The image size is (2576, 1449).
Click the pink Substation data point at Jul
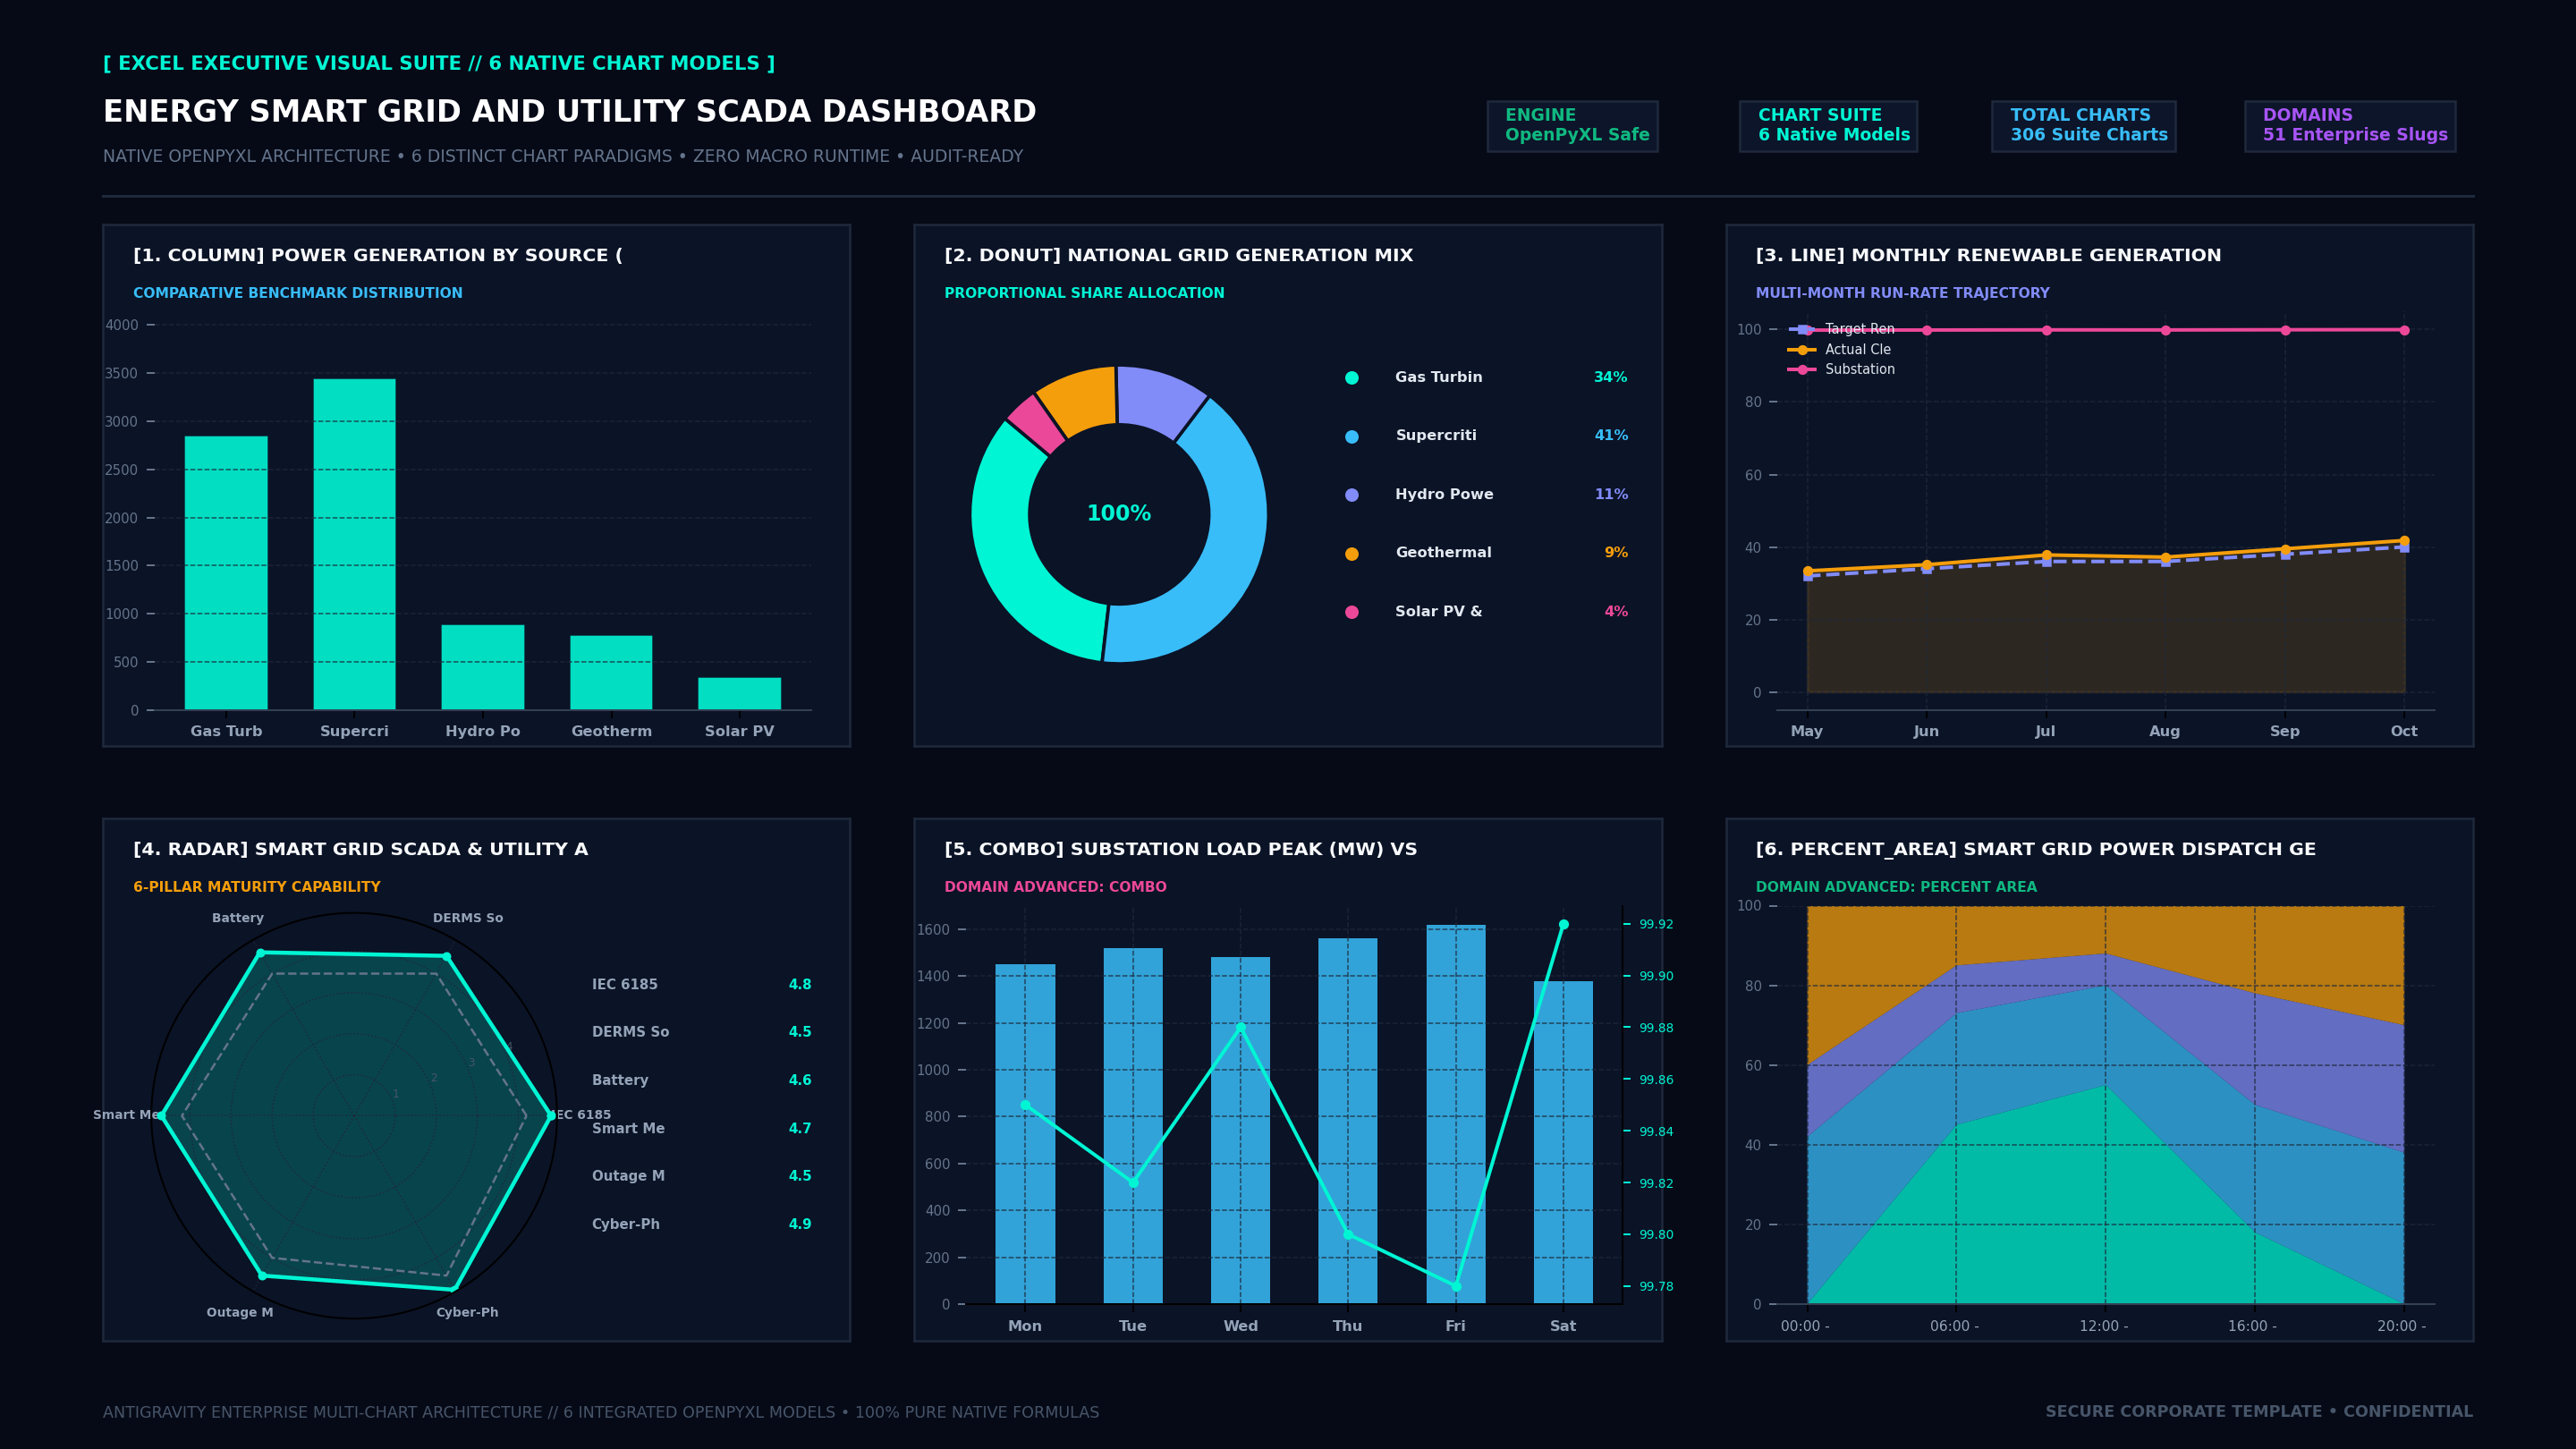click(x=2046, y=330)
